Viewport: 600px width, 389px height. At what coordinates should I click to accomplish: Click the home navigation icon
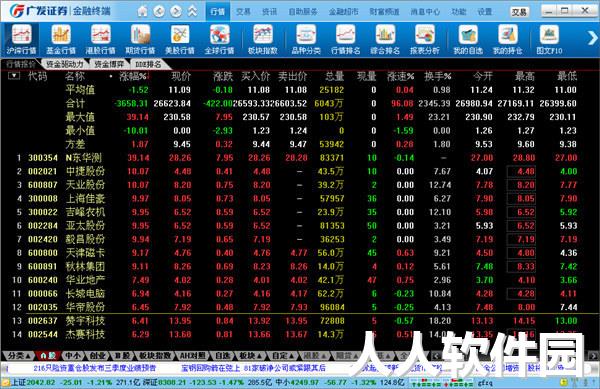pos(142,11)
